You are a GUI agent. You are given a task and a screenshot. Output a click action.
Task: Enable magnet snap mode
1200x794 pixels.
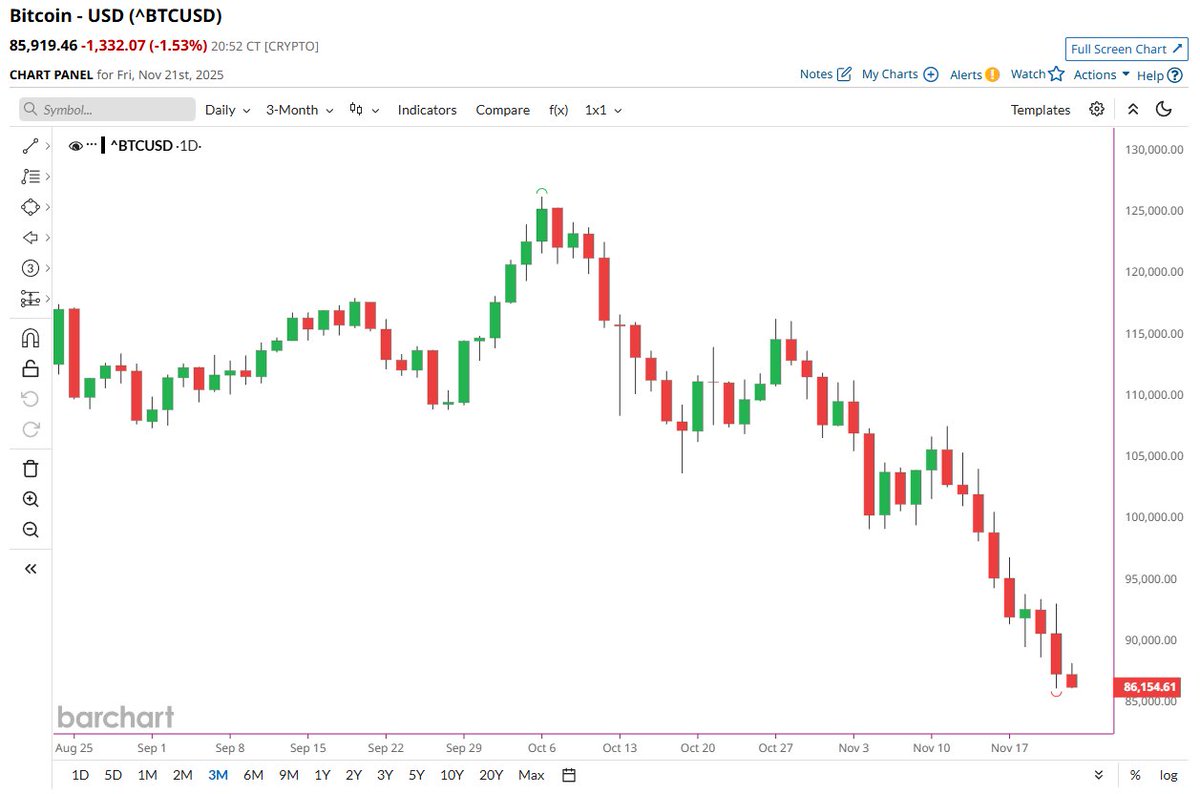(29, 336)
